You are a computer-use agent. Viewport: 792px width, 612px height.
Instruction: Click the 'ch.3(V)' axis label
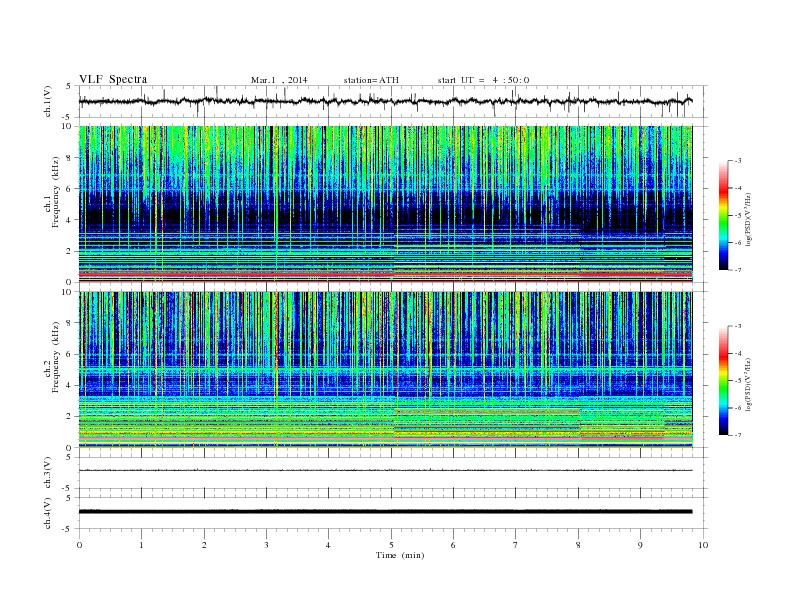tap(48, 473)
